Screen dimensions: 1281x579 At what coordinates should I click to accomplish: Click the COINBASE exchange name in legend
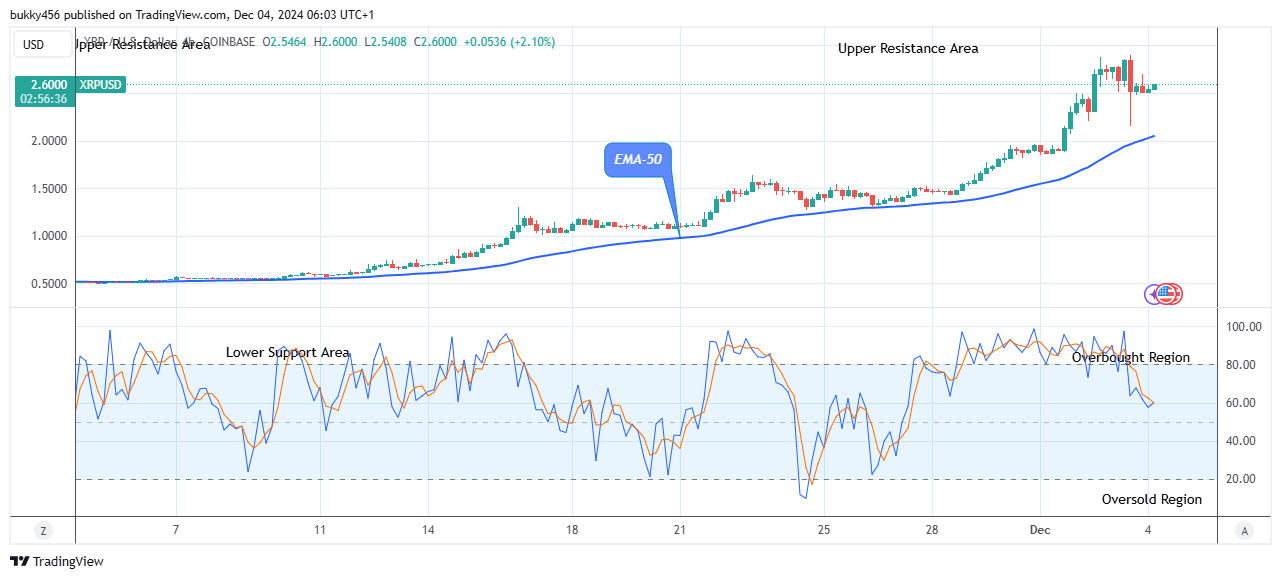227,42
